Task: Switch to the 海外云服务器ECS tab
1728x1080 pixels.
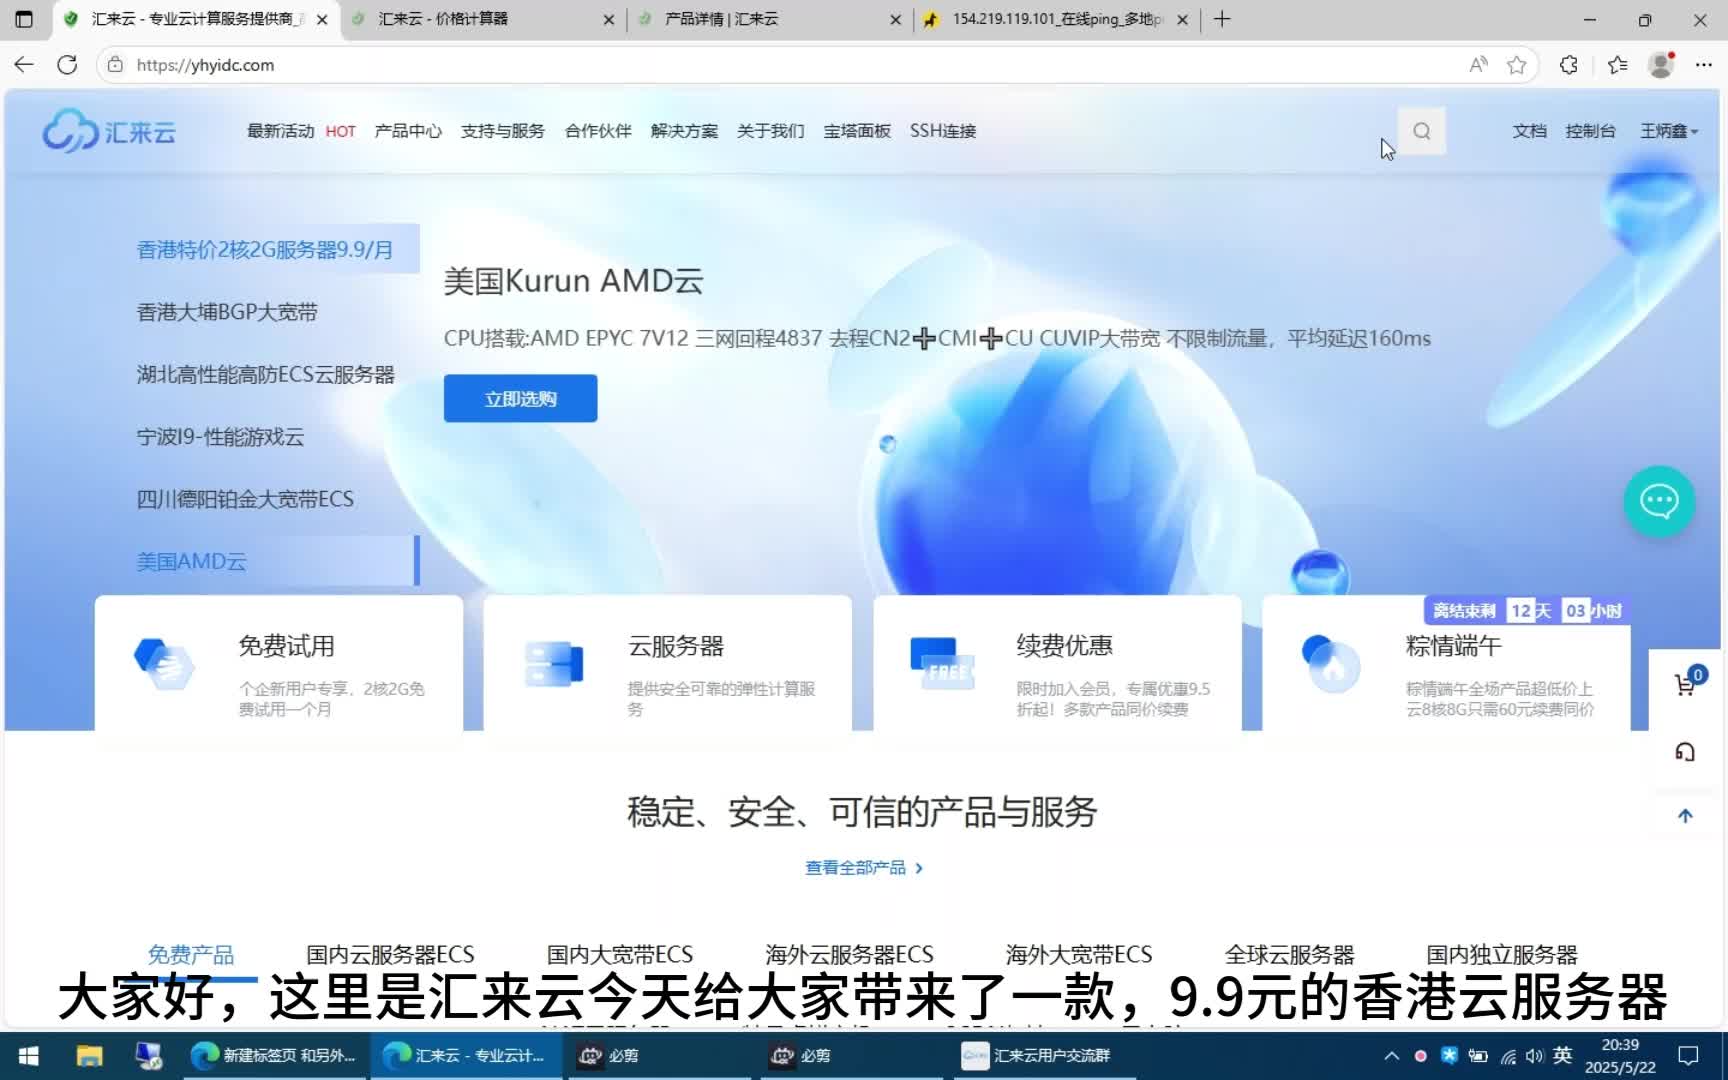Action: click(x=849, y=955)
